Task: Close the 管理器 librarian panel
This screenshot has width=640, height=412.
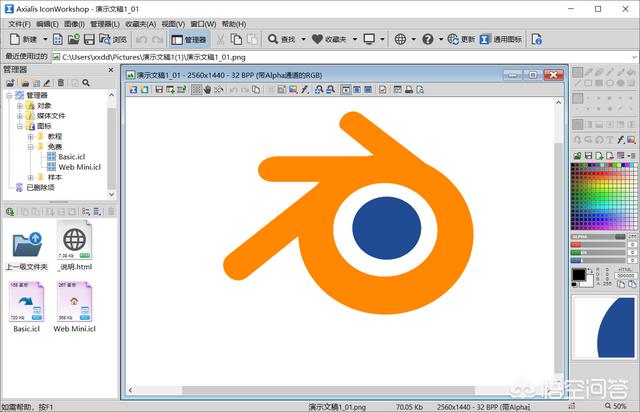Action: [111, 70]
